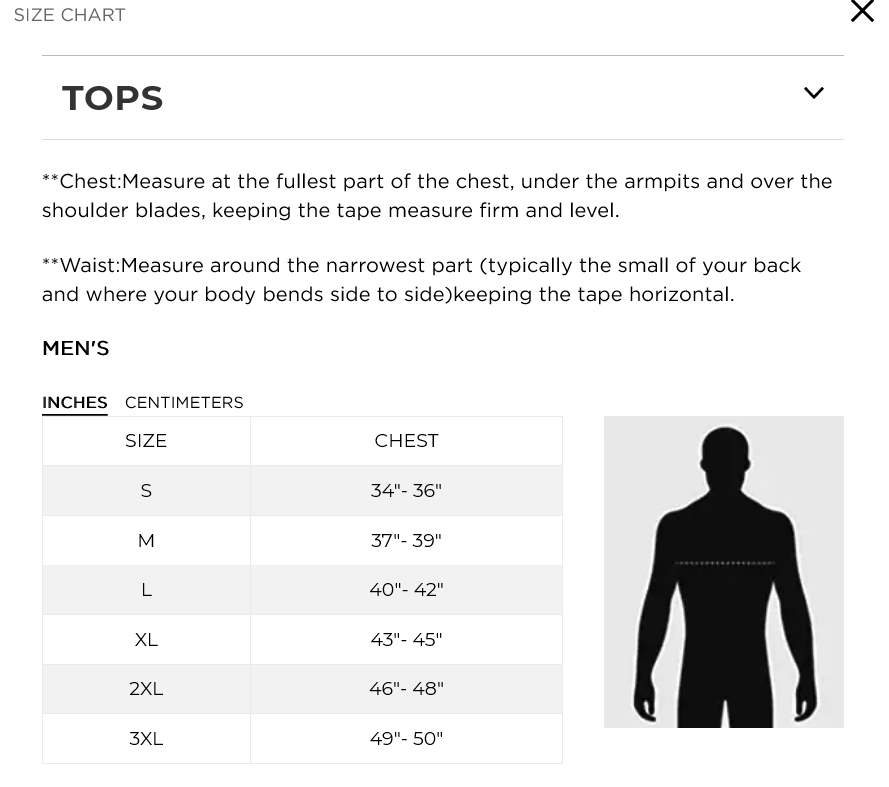Collapse the TOPS section chevron
The width and height of the screenshot is (889, 787).
coord(814,93)
